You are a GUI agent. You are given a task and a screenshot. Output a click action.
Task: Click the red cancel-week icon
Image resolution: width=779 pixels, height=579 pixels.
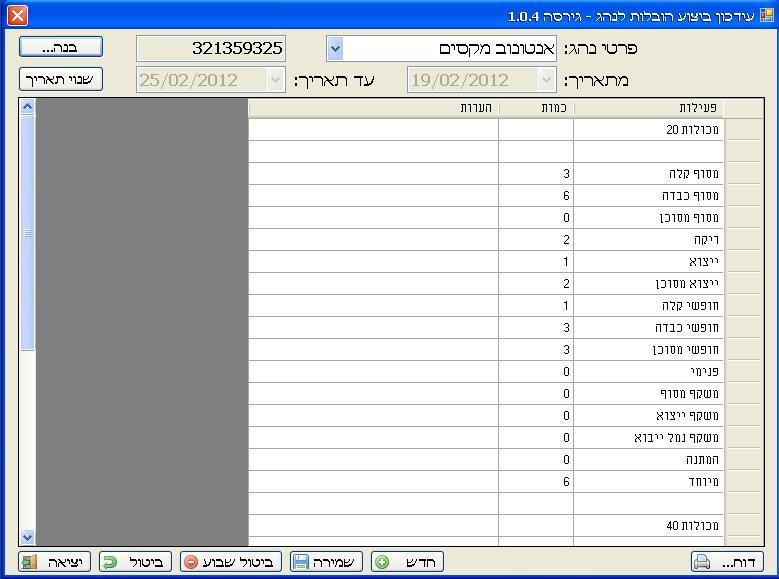pos(191,562)
